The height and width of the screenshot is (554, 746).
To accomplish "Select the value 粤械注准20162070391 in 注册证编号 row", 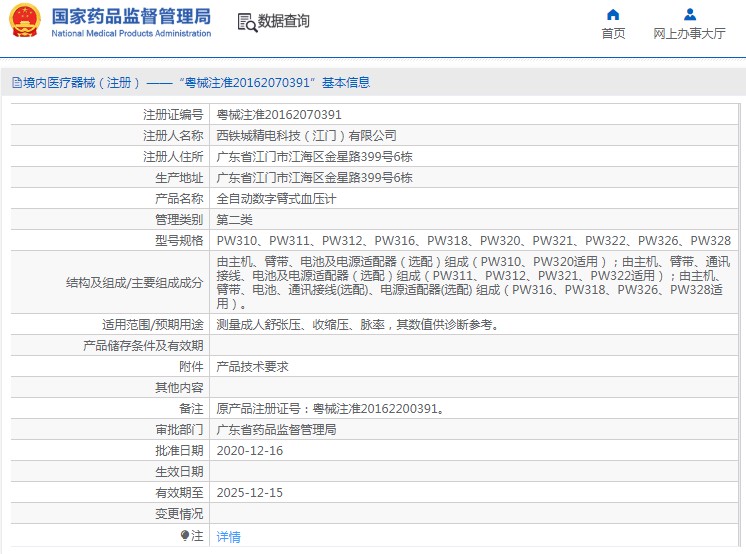I will (x=279, y=115).
